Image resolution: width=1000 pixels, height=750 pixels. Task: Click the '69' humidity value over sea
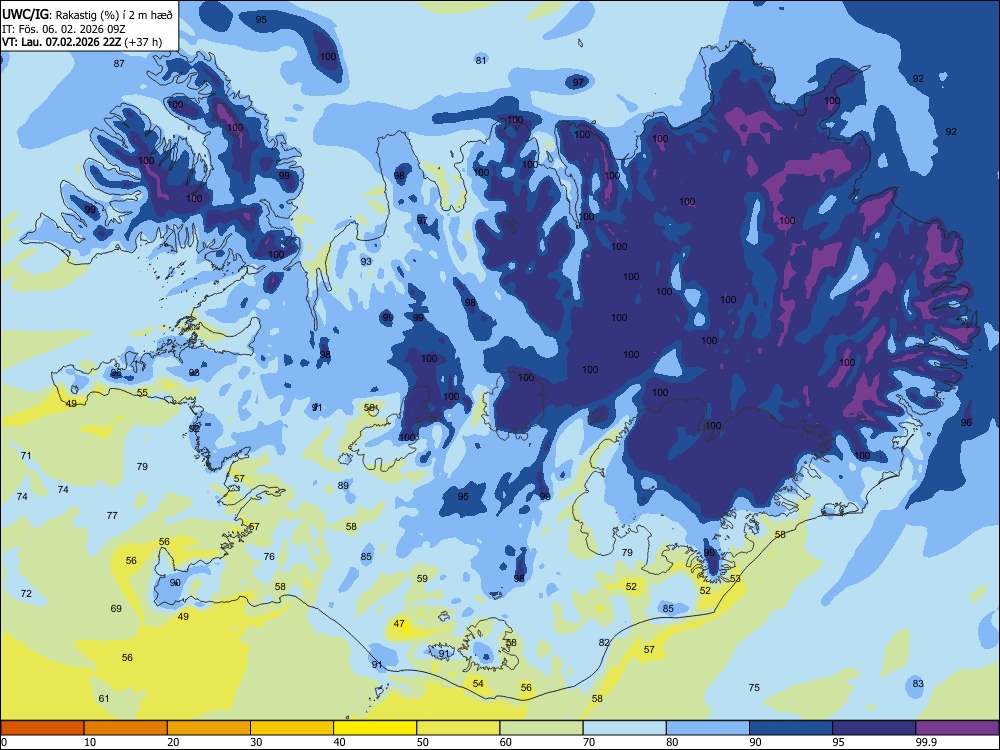116,608
